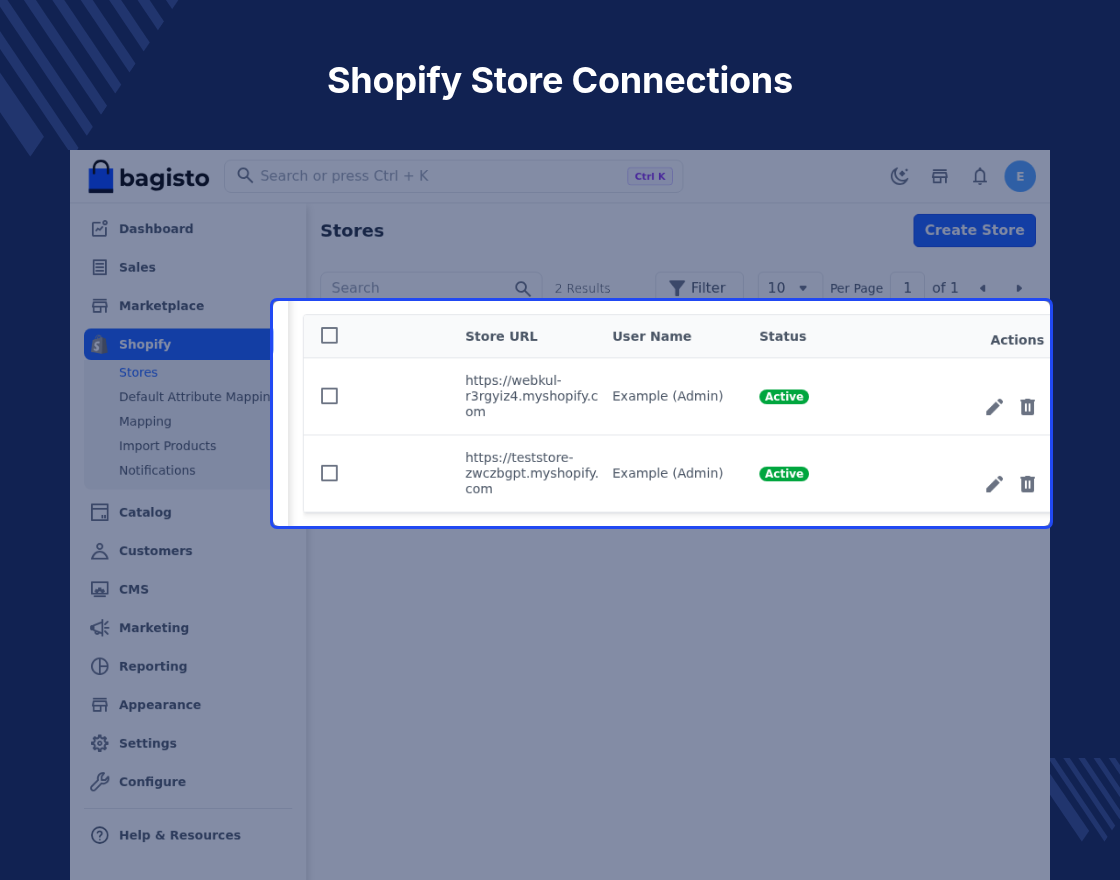Image resolution: width=1120 pixels, height=880 pixels.
Task: Go to next page arrow
Action: [x=1019, y=288]
